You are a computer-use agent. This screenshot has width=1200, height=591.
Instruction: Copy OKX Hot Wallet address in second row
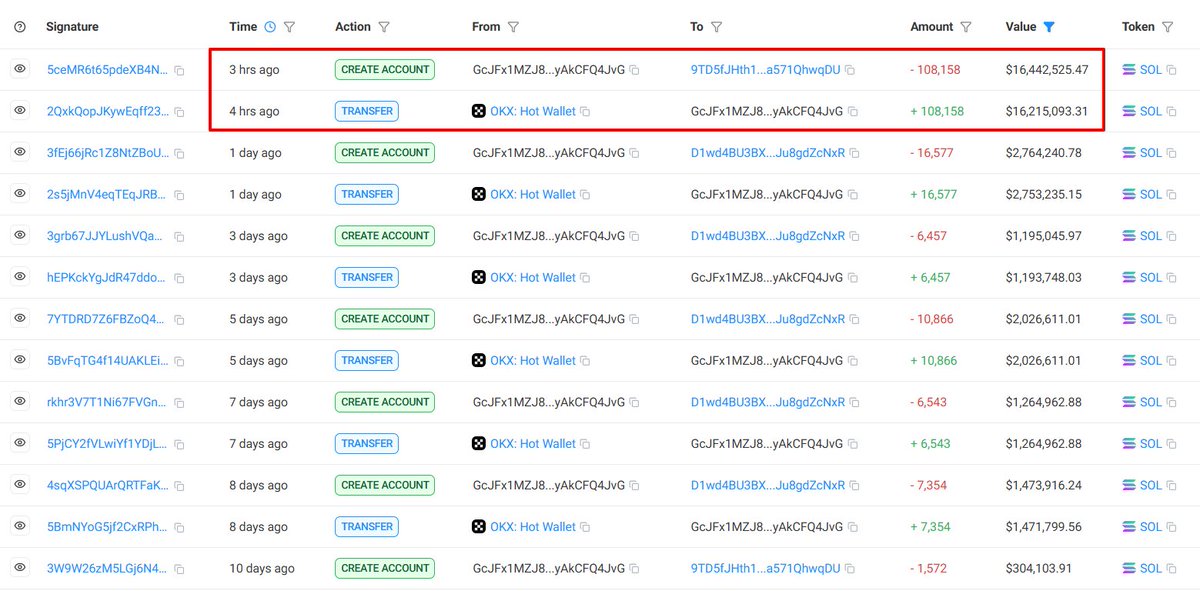[585, 112]
